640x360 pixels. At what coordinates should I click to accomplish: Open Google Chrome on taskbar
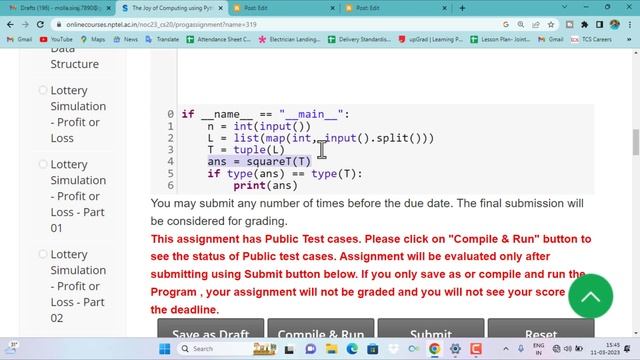pyautogui.click(x=434, y=349)
